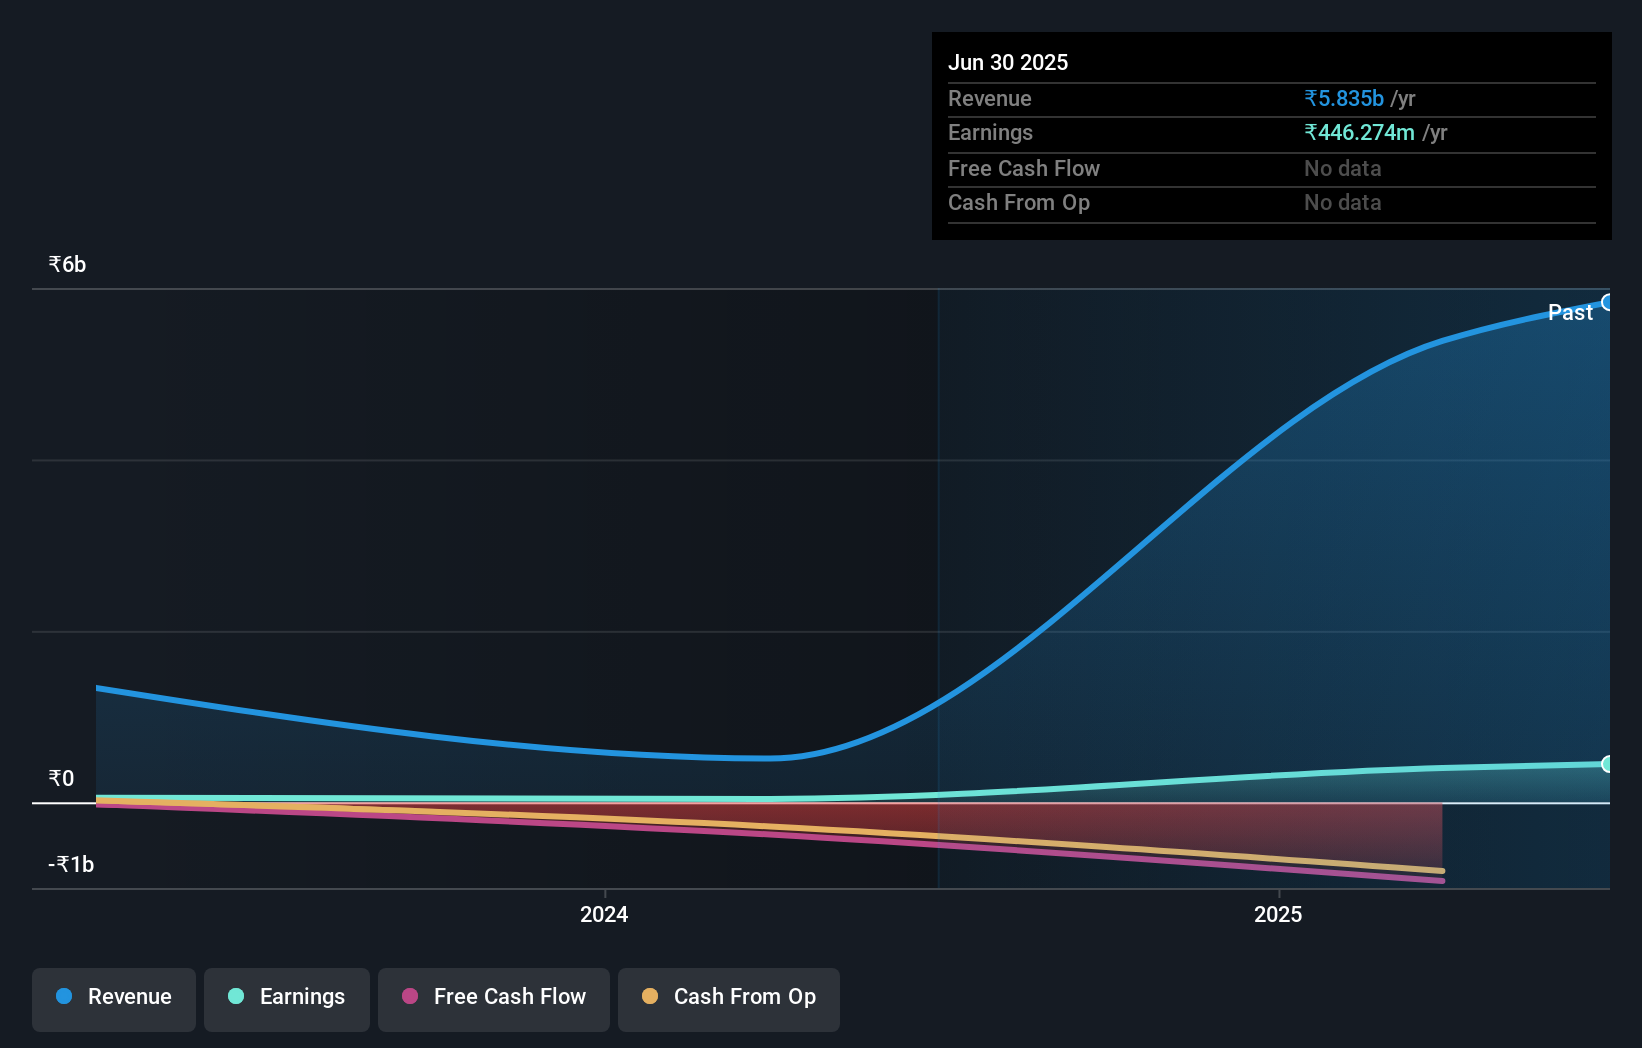Click the blue Revenue dot in legend
The image size is (1642, 1048).
(64, 997)
